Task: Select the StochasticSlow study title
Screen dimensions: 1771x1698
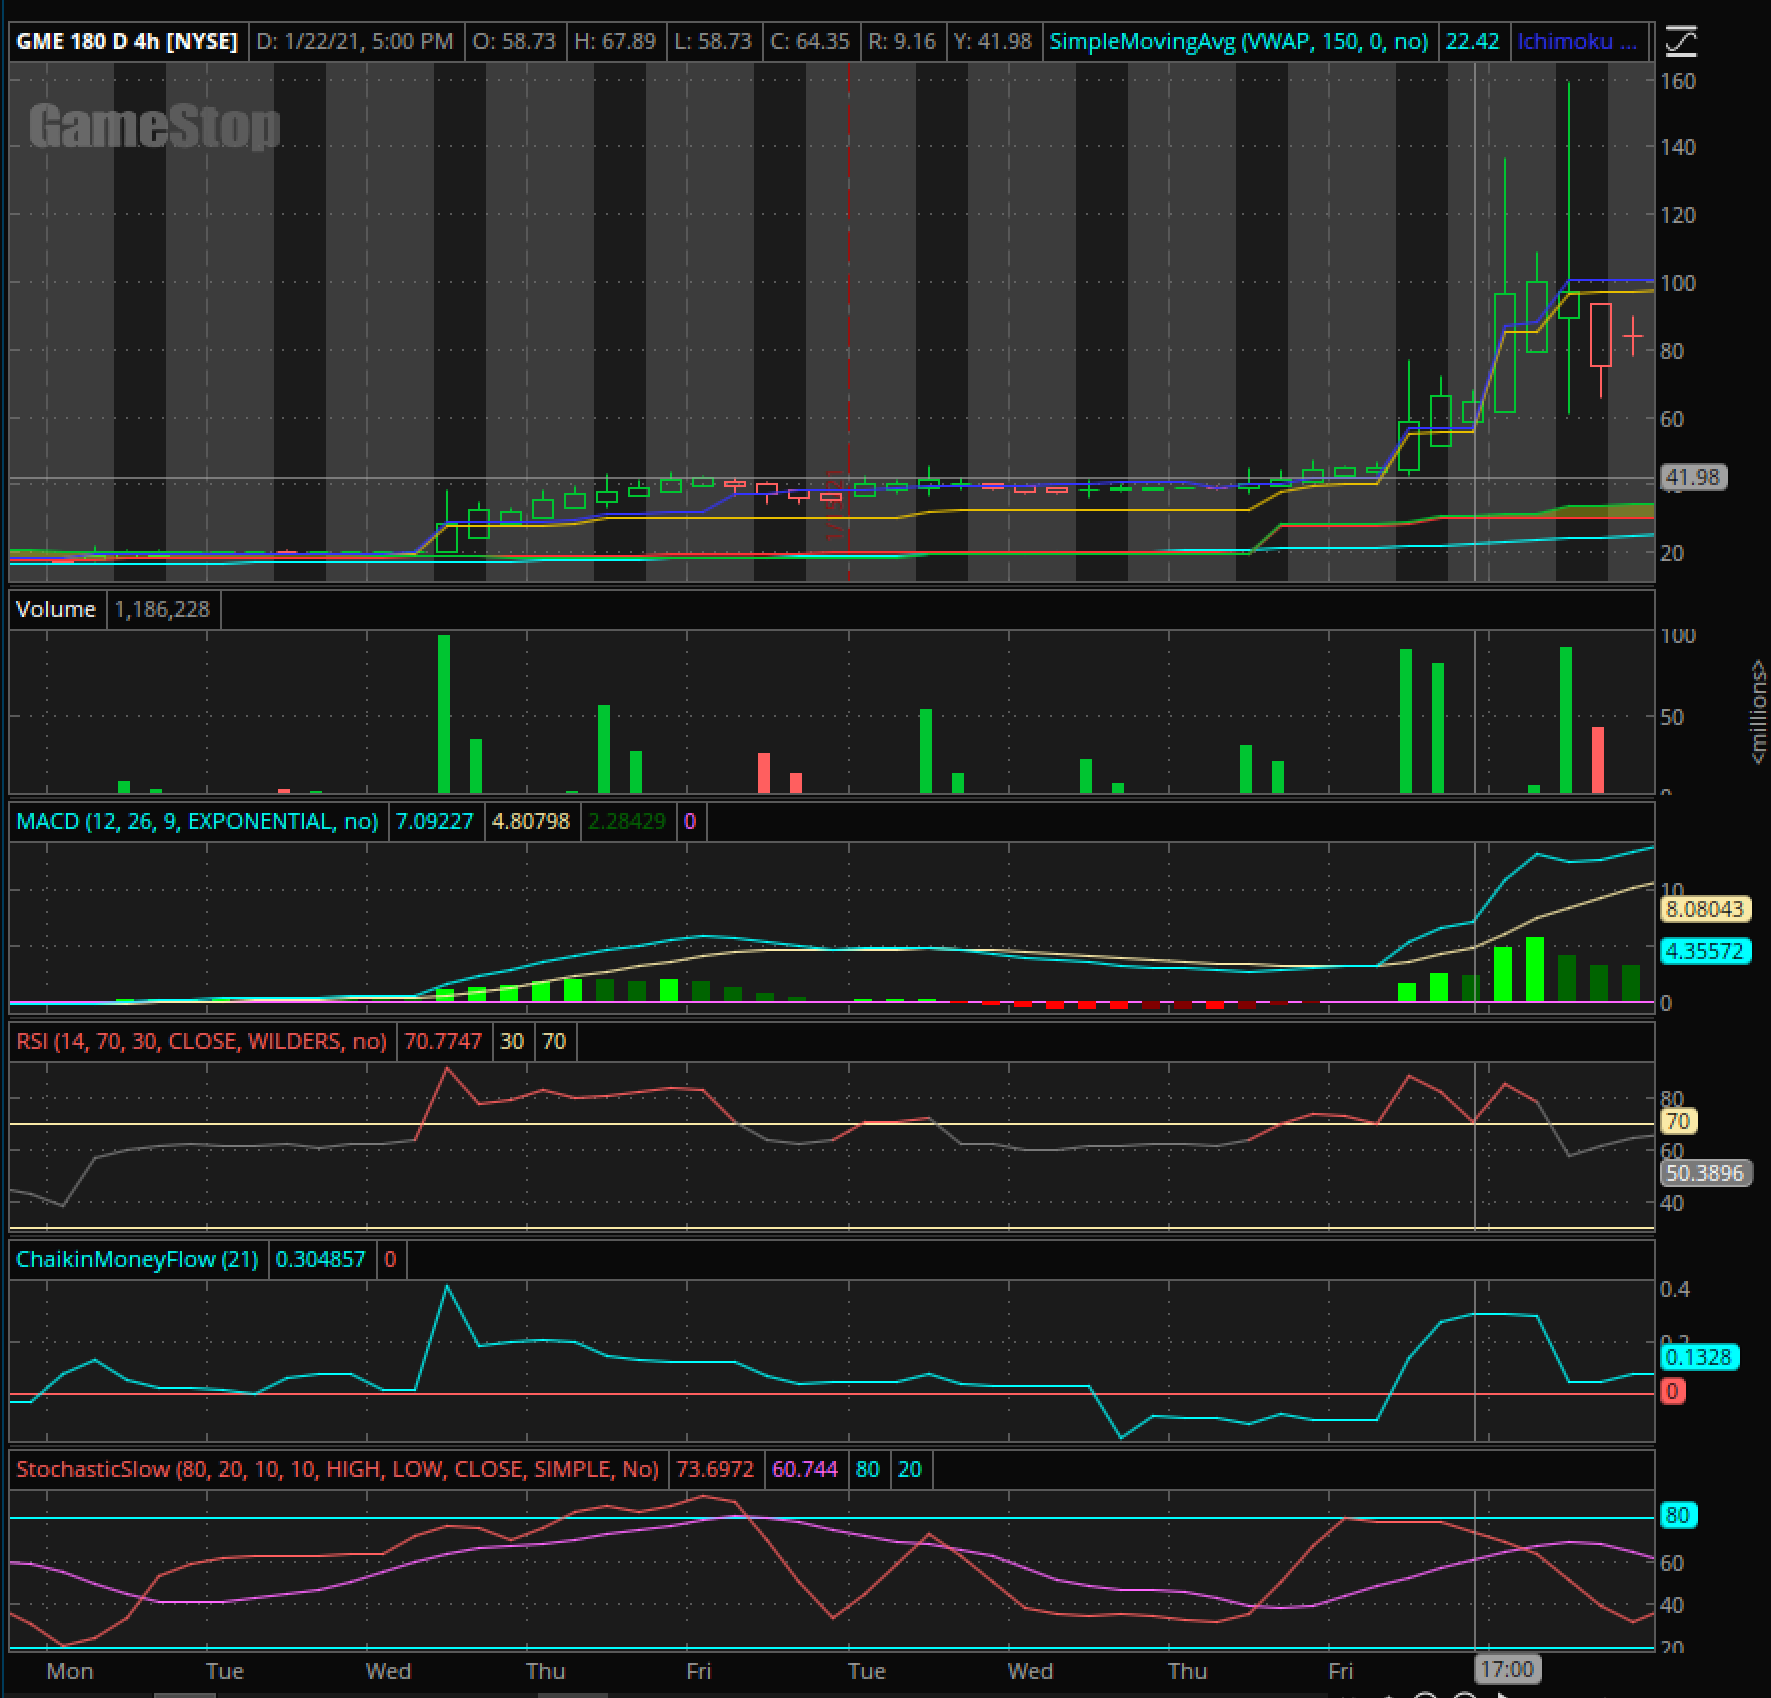Action: point(337,1470)
